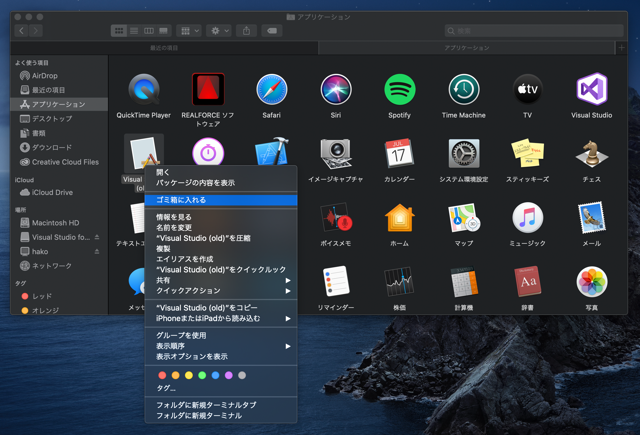The width and height of the screenshot is (640, 435).
Task: Select the カレンダー app icon
Action: (399, 153)
